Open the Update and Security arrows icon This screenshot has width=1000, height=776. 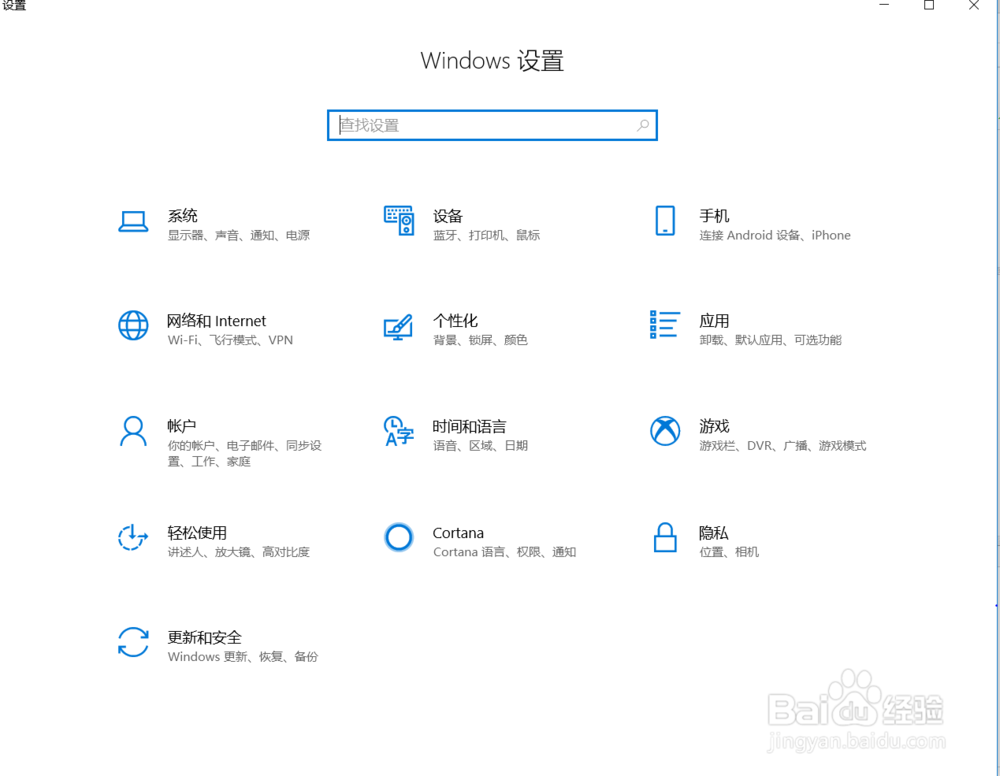[x=133, y=642]
